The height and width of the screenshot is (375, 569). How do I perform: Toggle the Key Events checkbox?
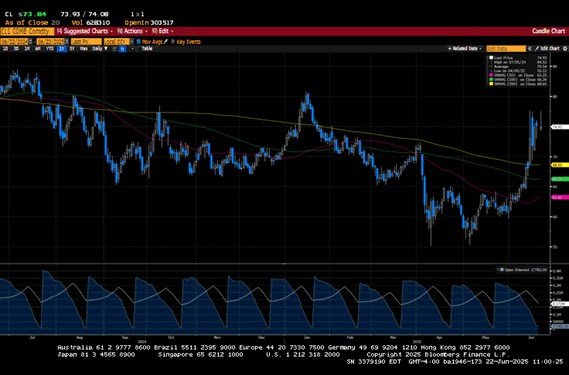pos(173,42)
